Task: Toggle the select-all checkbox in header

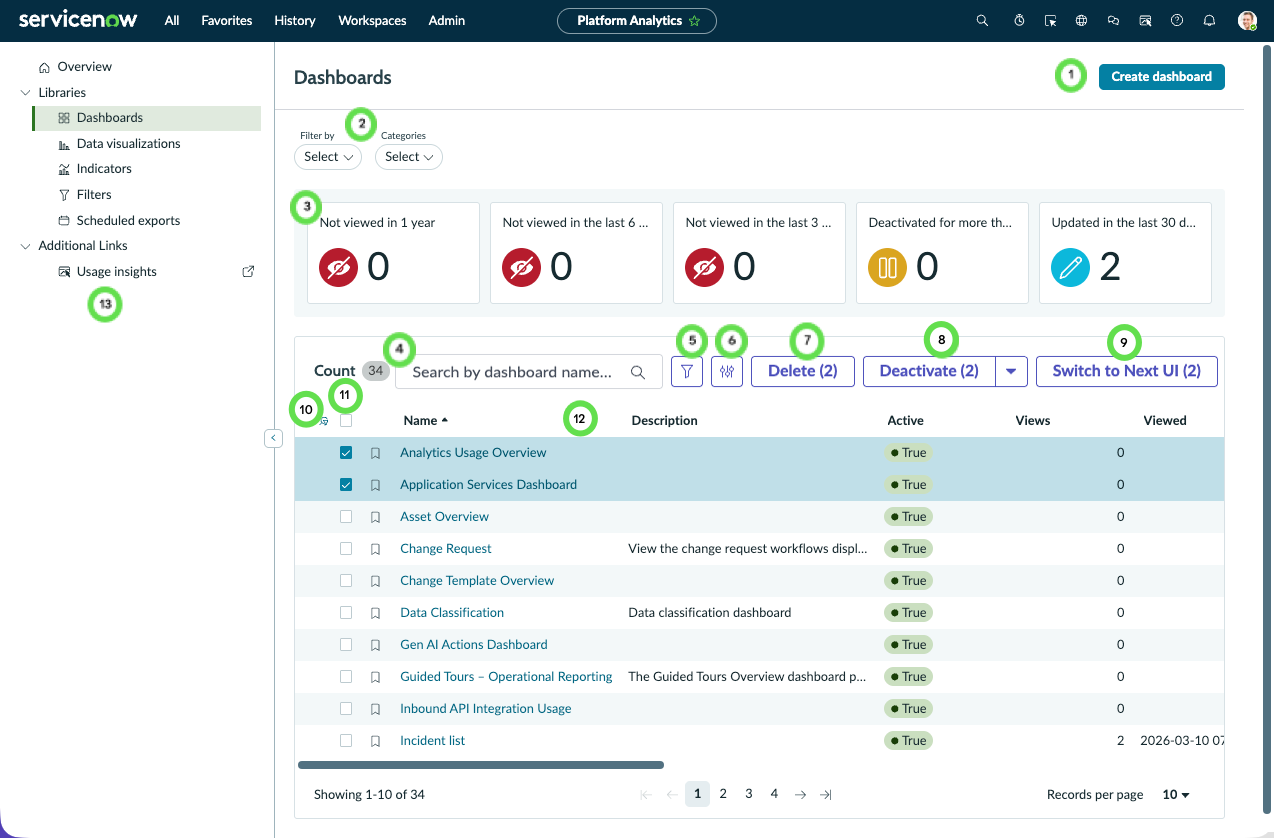Action: (x=346, y=421)
